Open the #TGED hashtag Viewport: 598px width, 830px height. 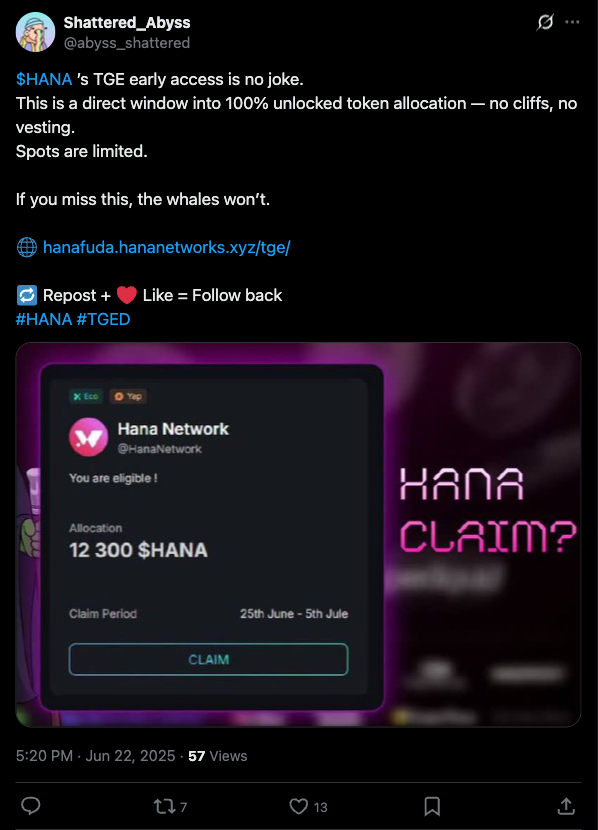[103, 319]
